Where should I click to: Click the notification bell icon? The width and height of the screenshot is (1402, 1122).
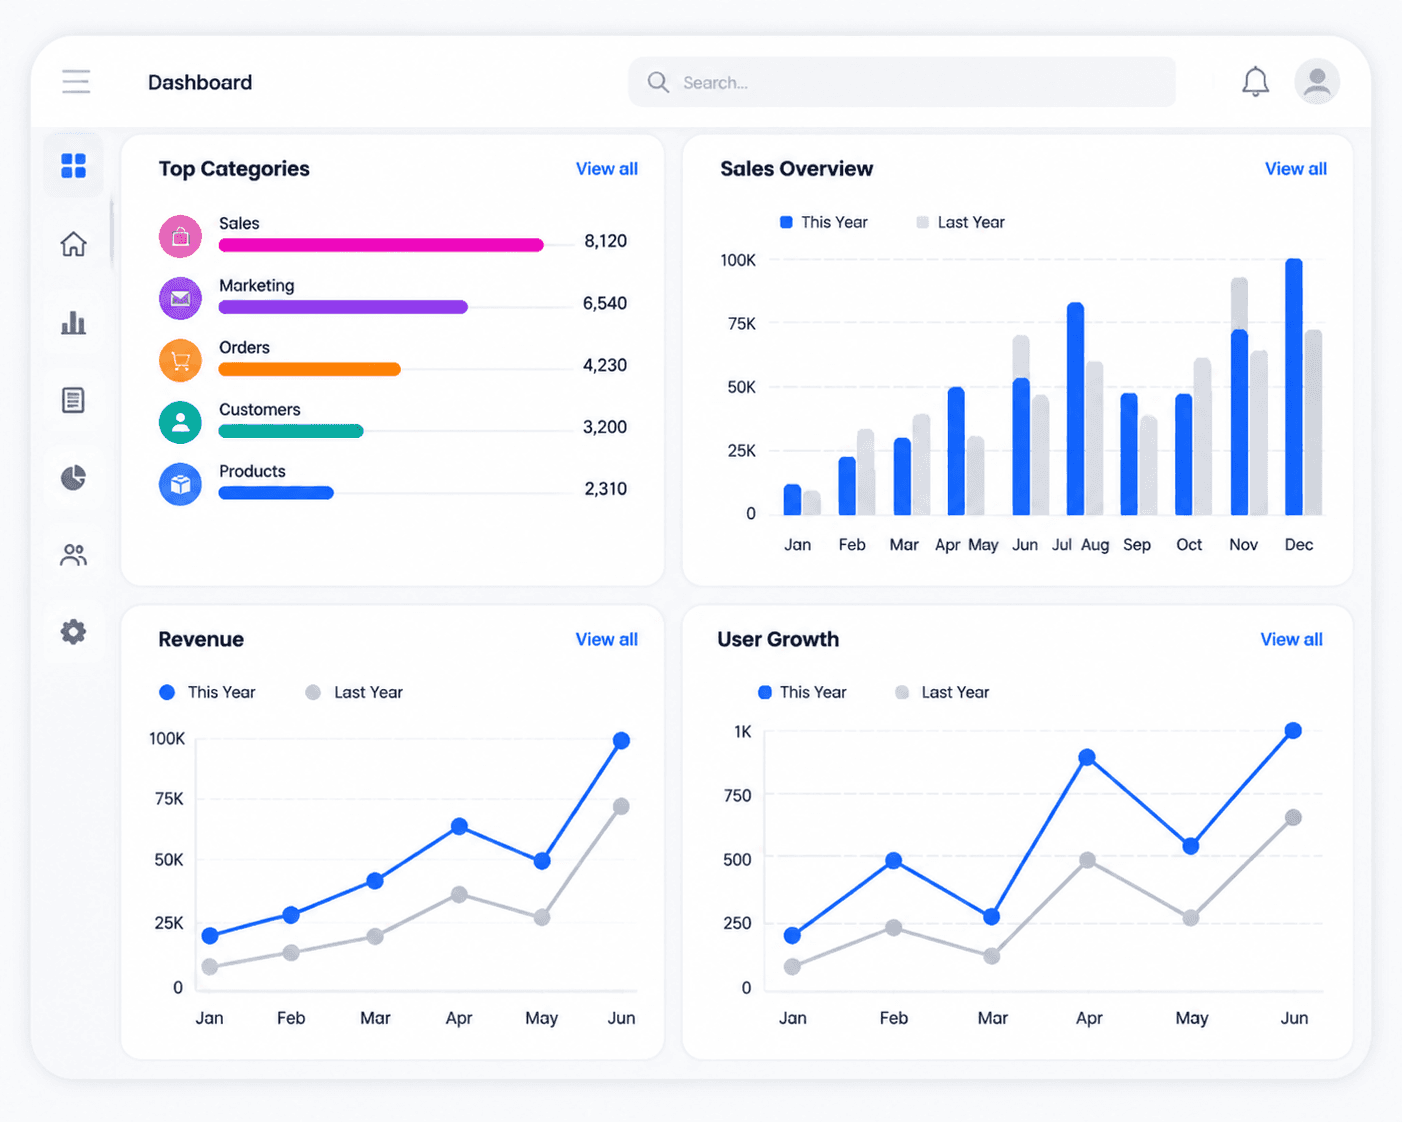tap(1255, 82)
